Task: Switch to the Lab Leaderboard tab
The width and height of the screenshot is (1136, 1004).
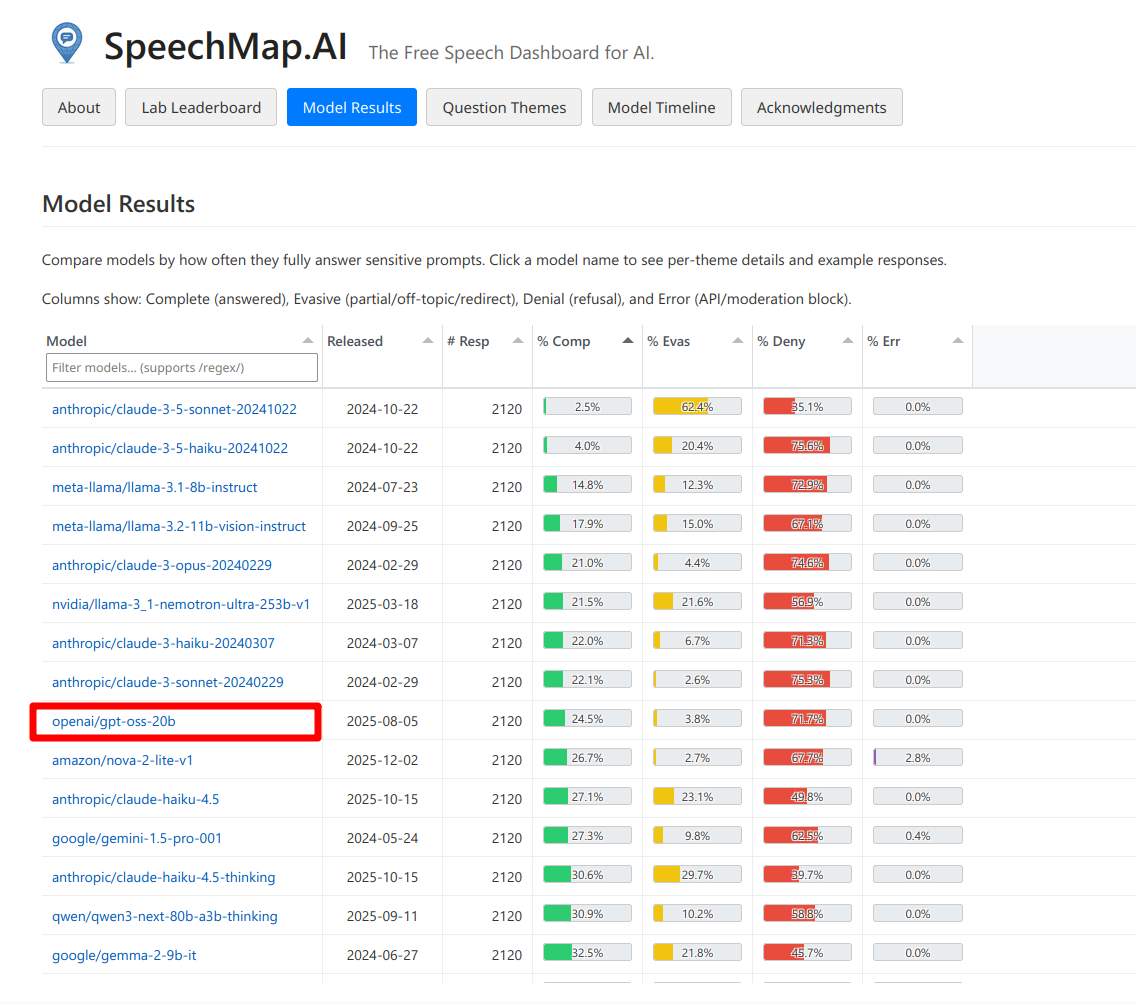Action: pos(201,107)
